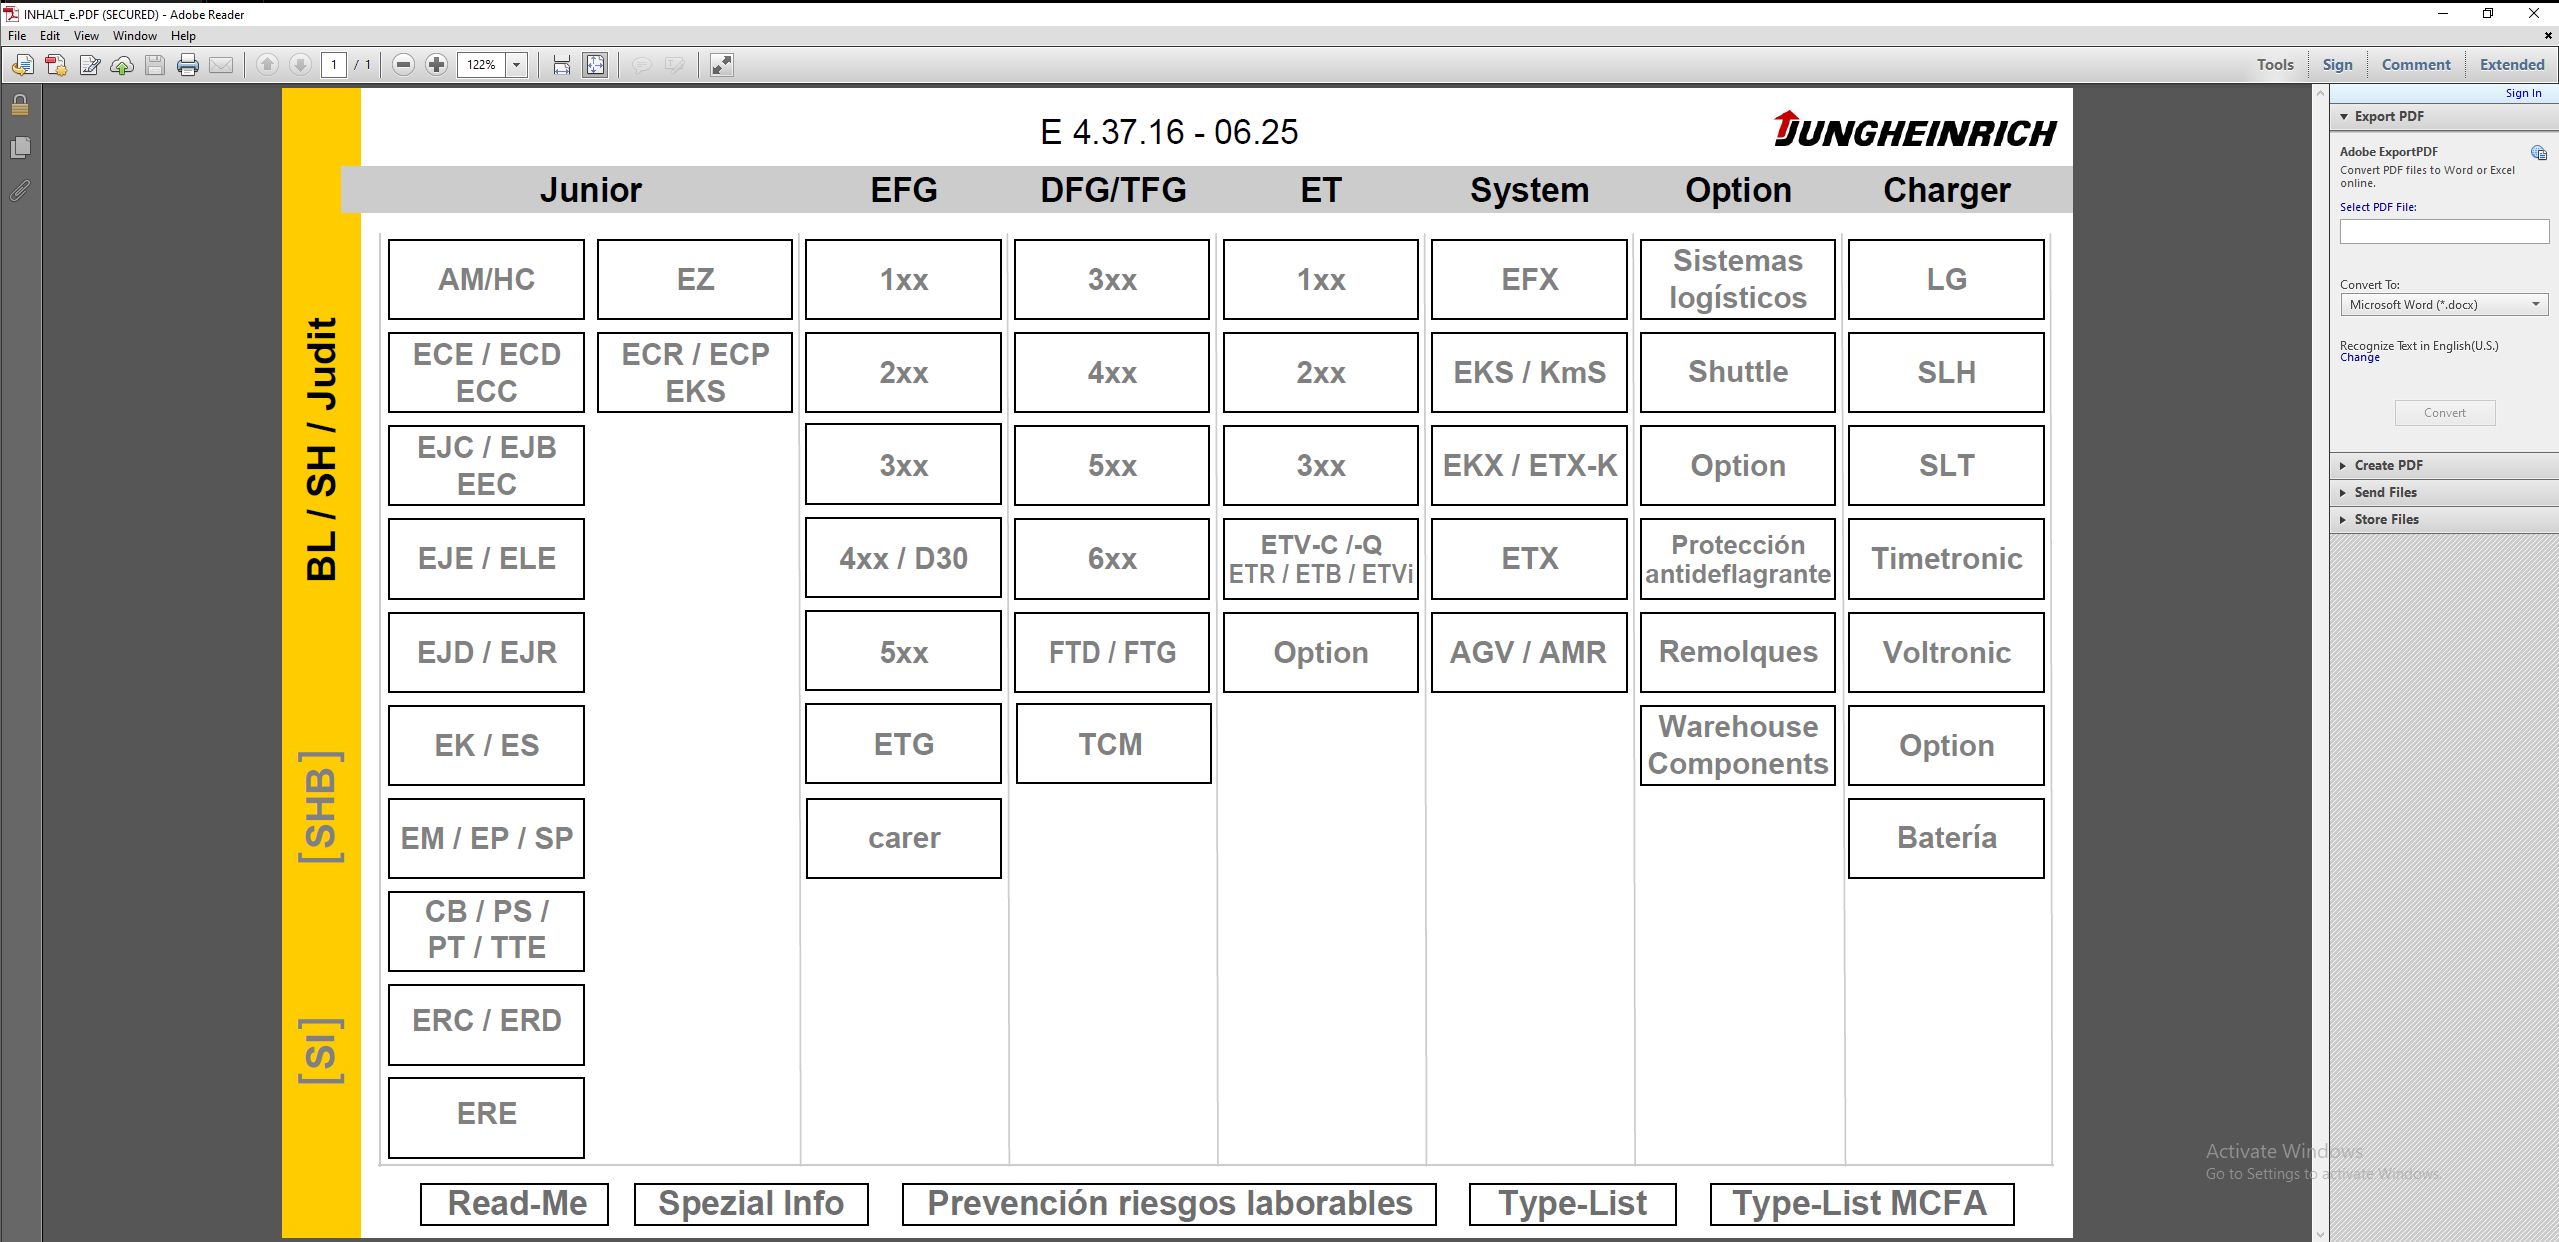
Task: Click the Zoom In plus button
Action: [x=436, y=65]
